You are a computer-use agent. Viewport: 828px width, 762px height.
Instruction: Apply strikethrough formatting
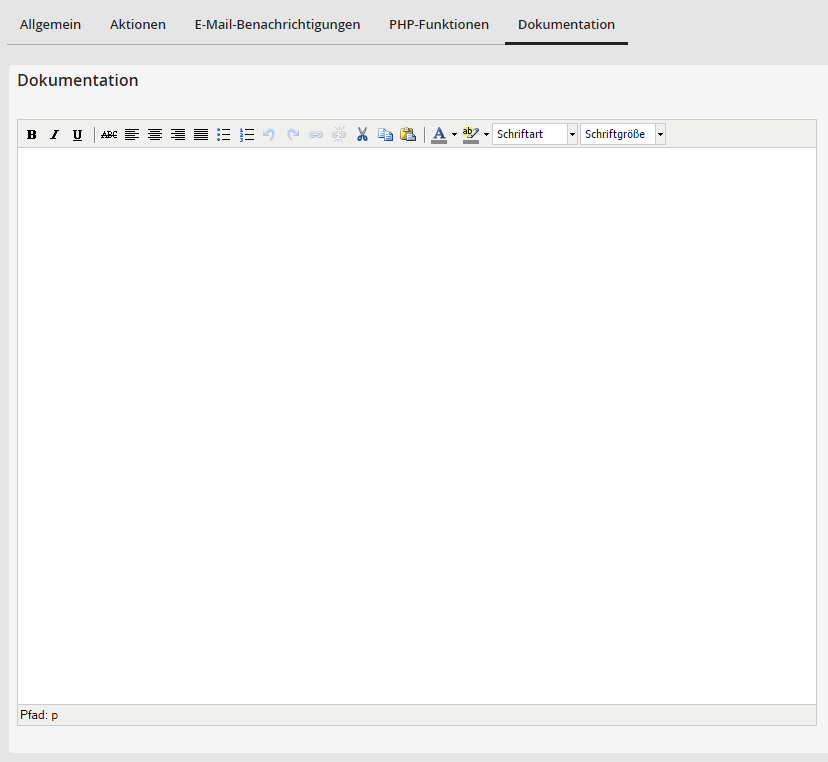coord(109,134)
